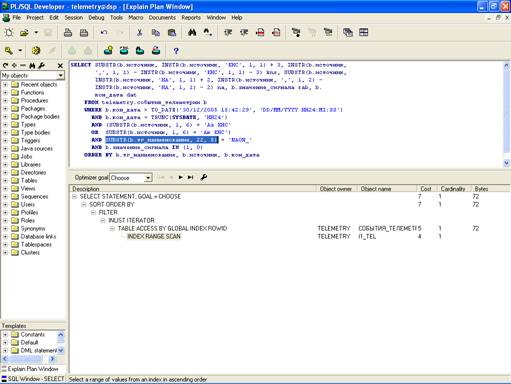Expand the Packages folder

5,108
